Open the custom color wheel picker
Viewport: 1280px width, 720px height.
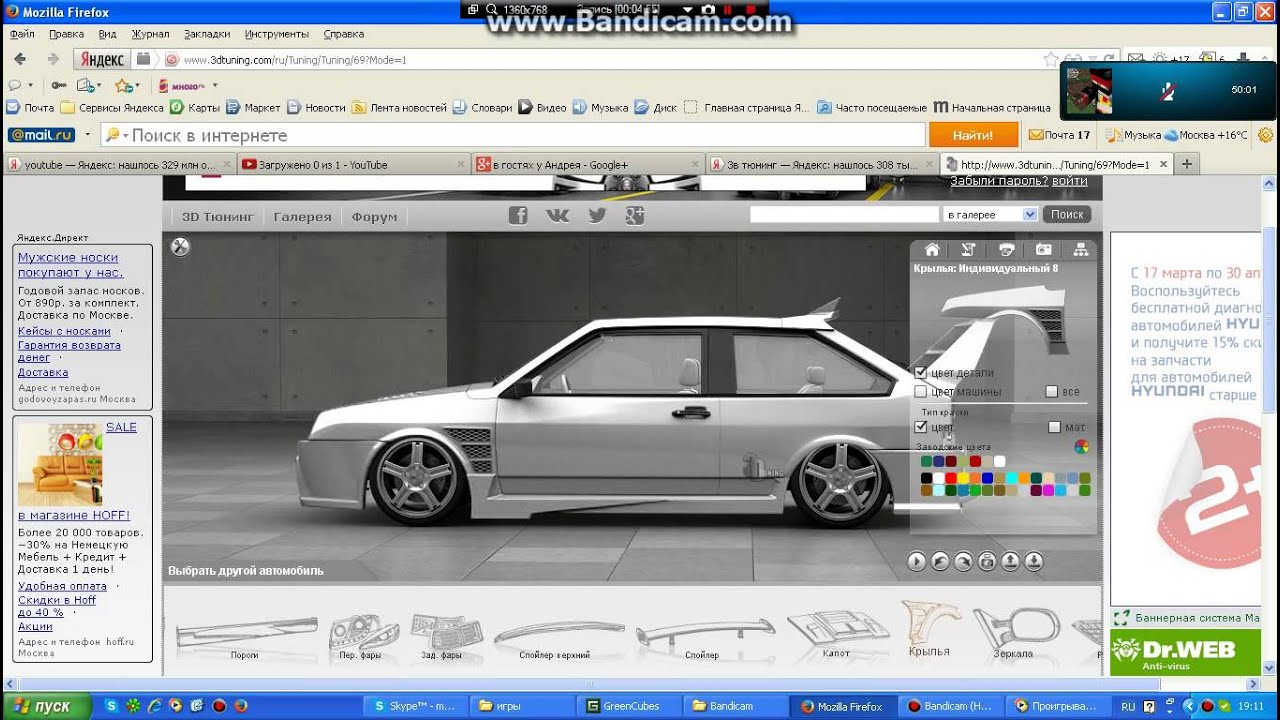1082,447
